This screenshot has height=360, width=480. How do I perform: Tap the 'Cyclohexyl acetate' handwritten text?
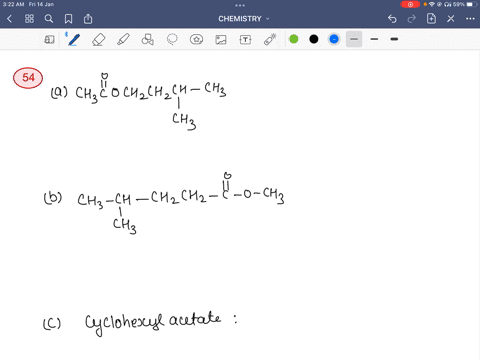153,322
